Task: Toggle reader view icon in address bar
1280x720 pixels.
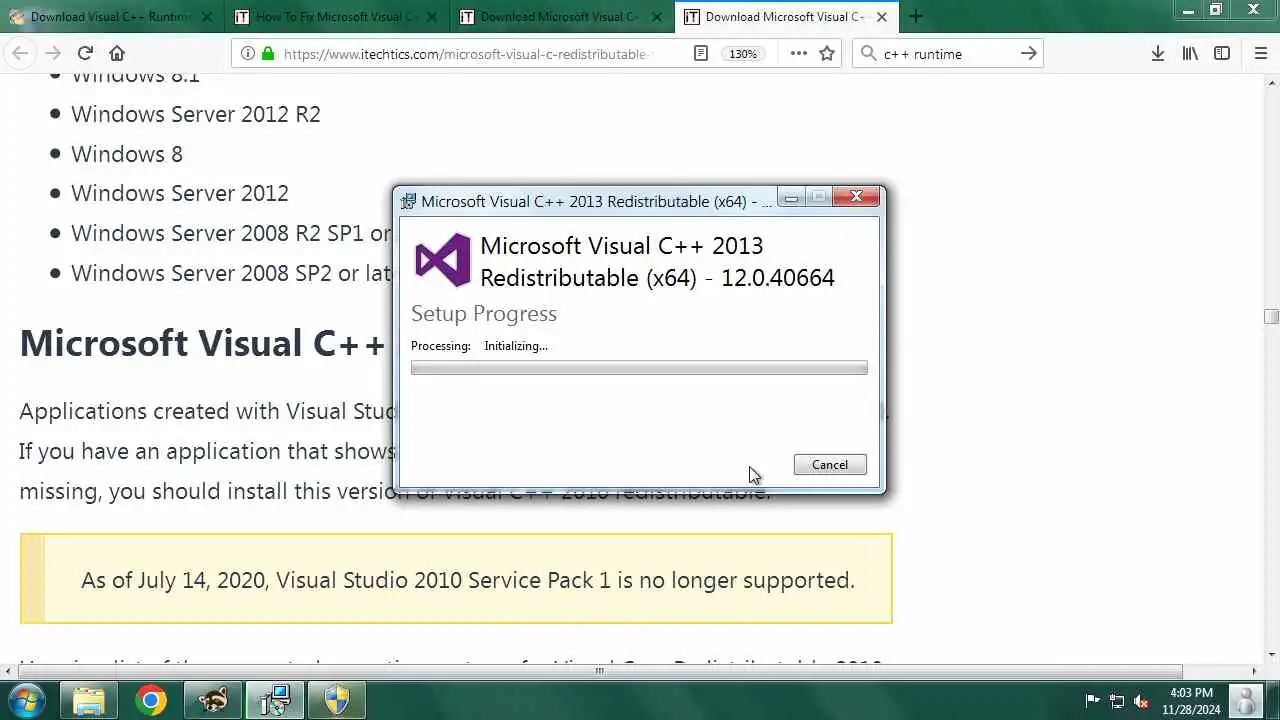Action: pos(701,54)
